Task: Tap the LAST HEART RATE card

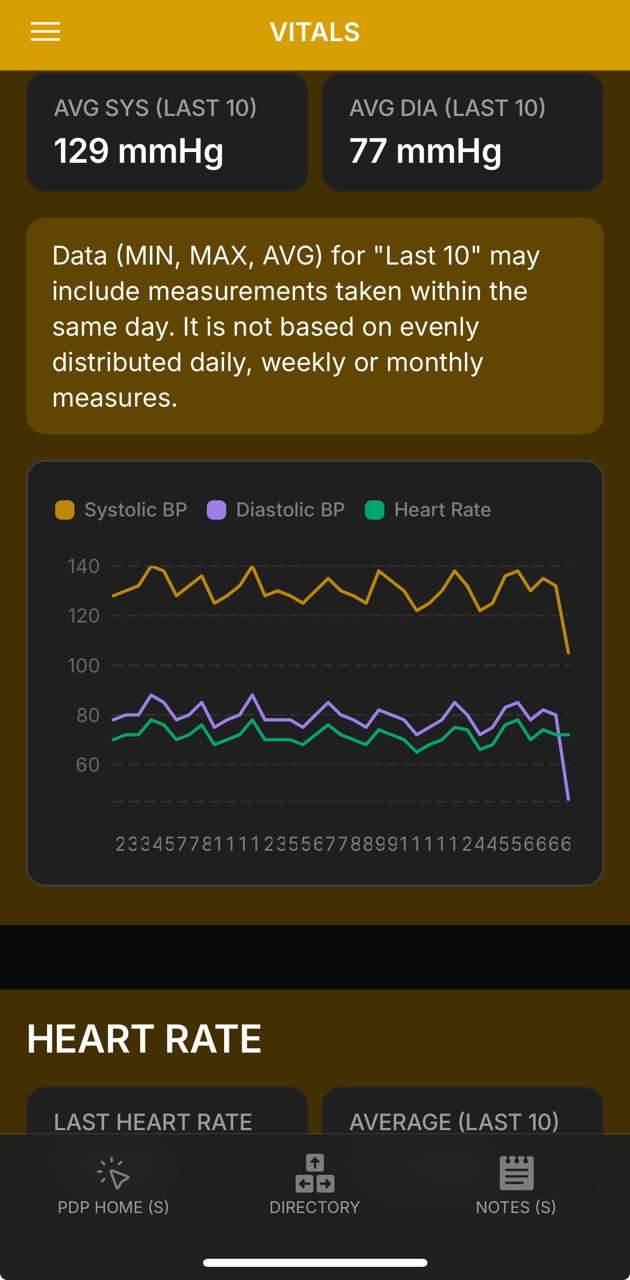Action: [166, 1112]
